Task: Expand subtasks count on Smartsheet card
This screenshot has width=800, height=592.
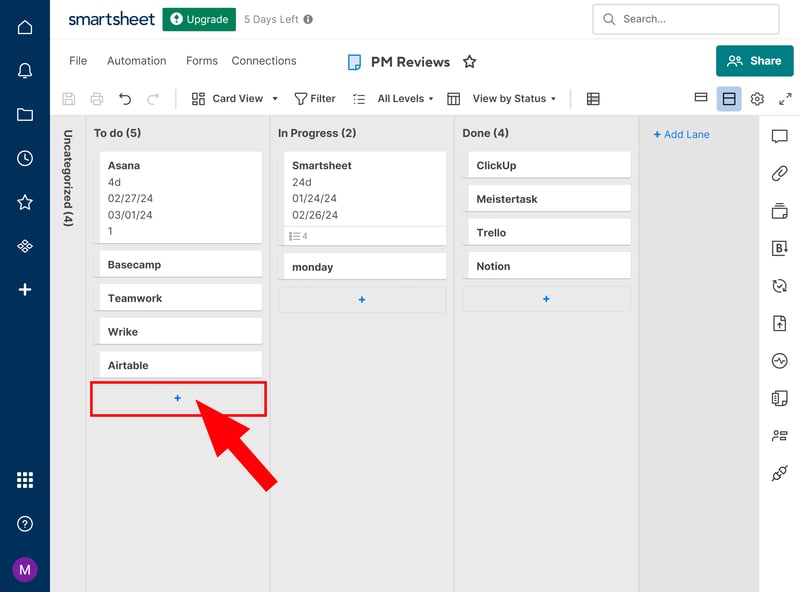Action: [x=298, y=236]
